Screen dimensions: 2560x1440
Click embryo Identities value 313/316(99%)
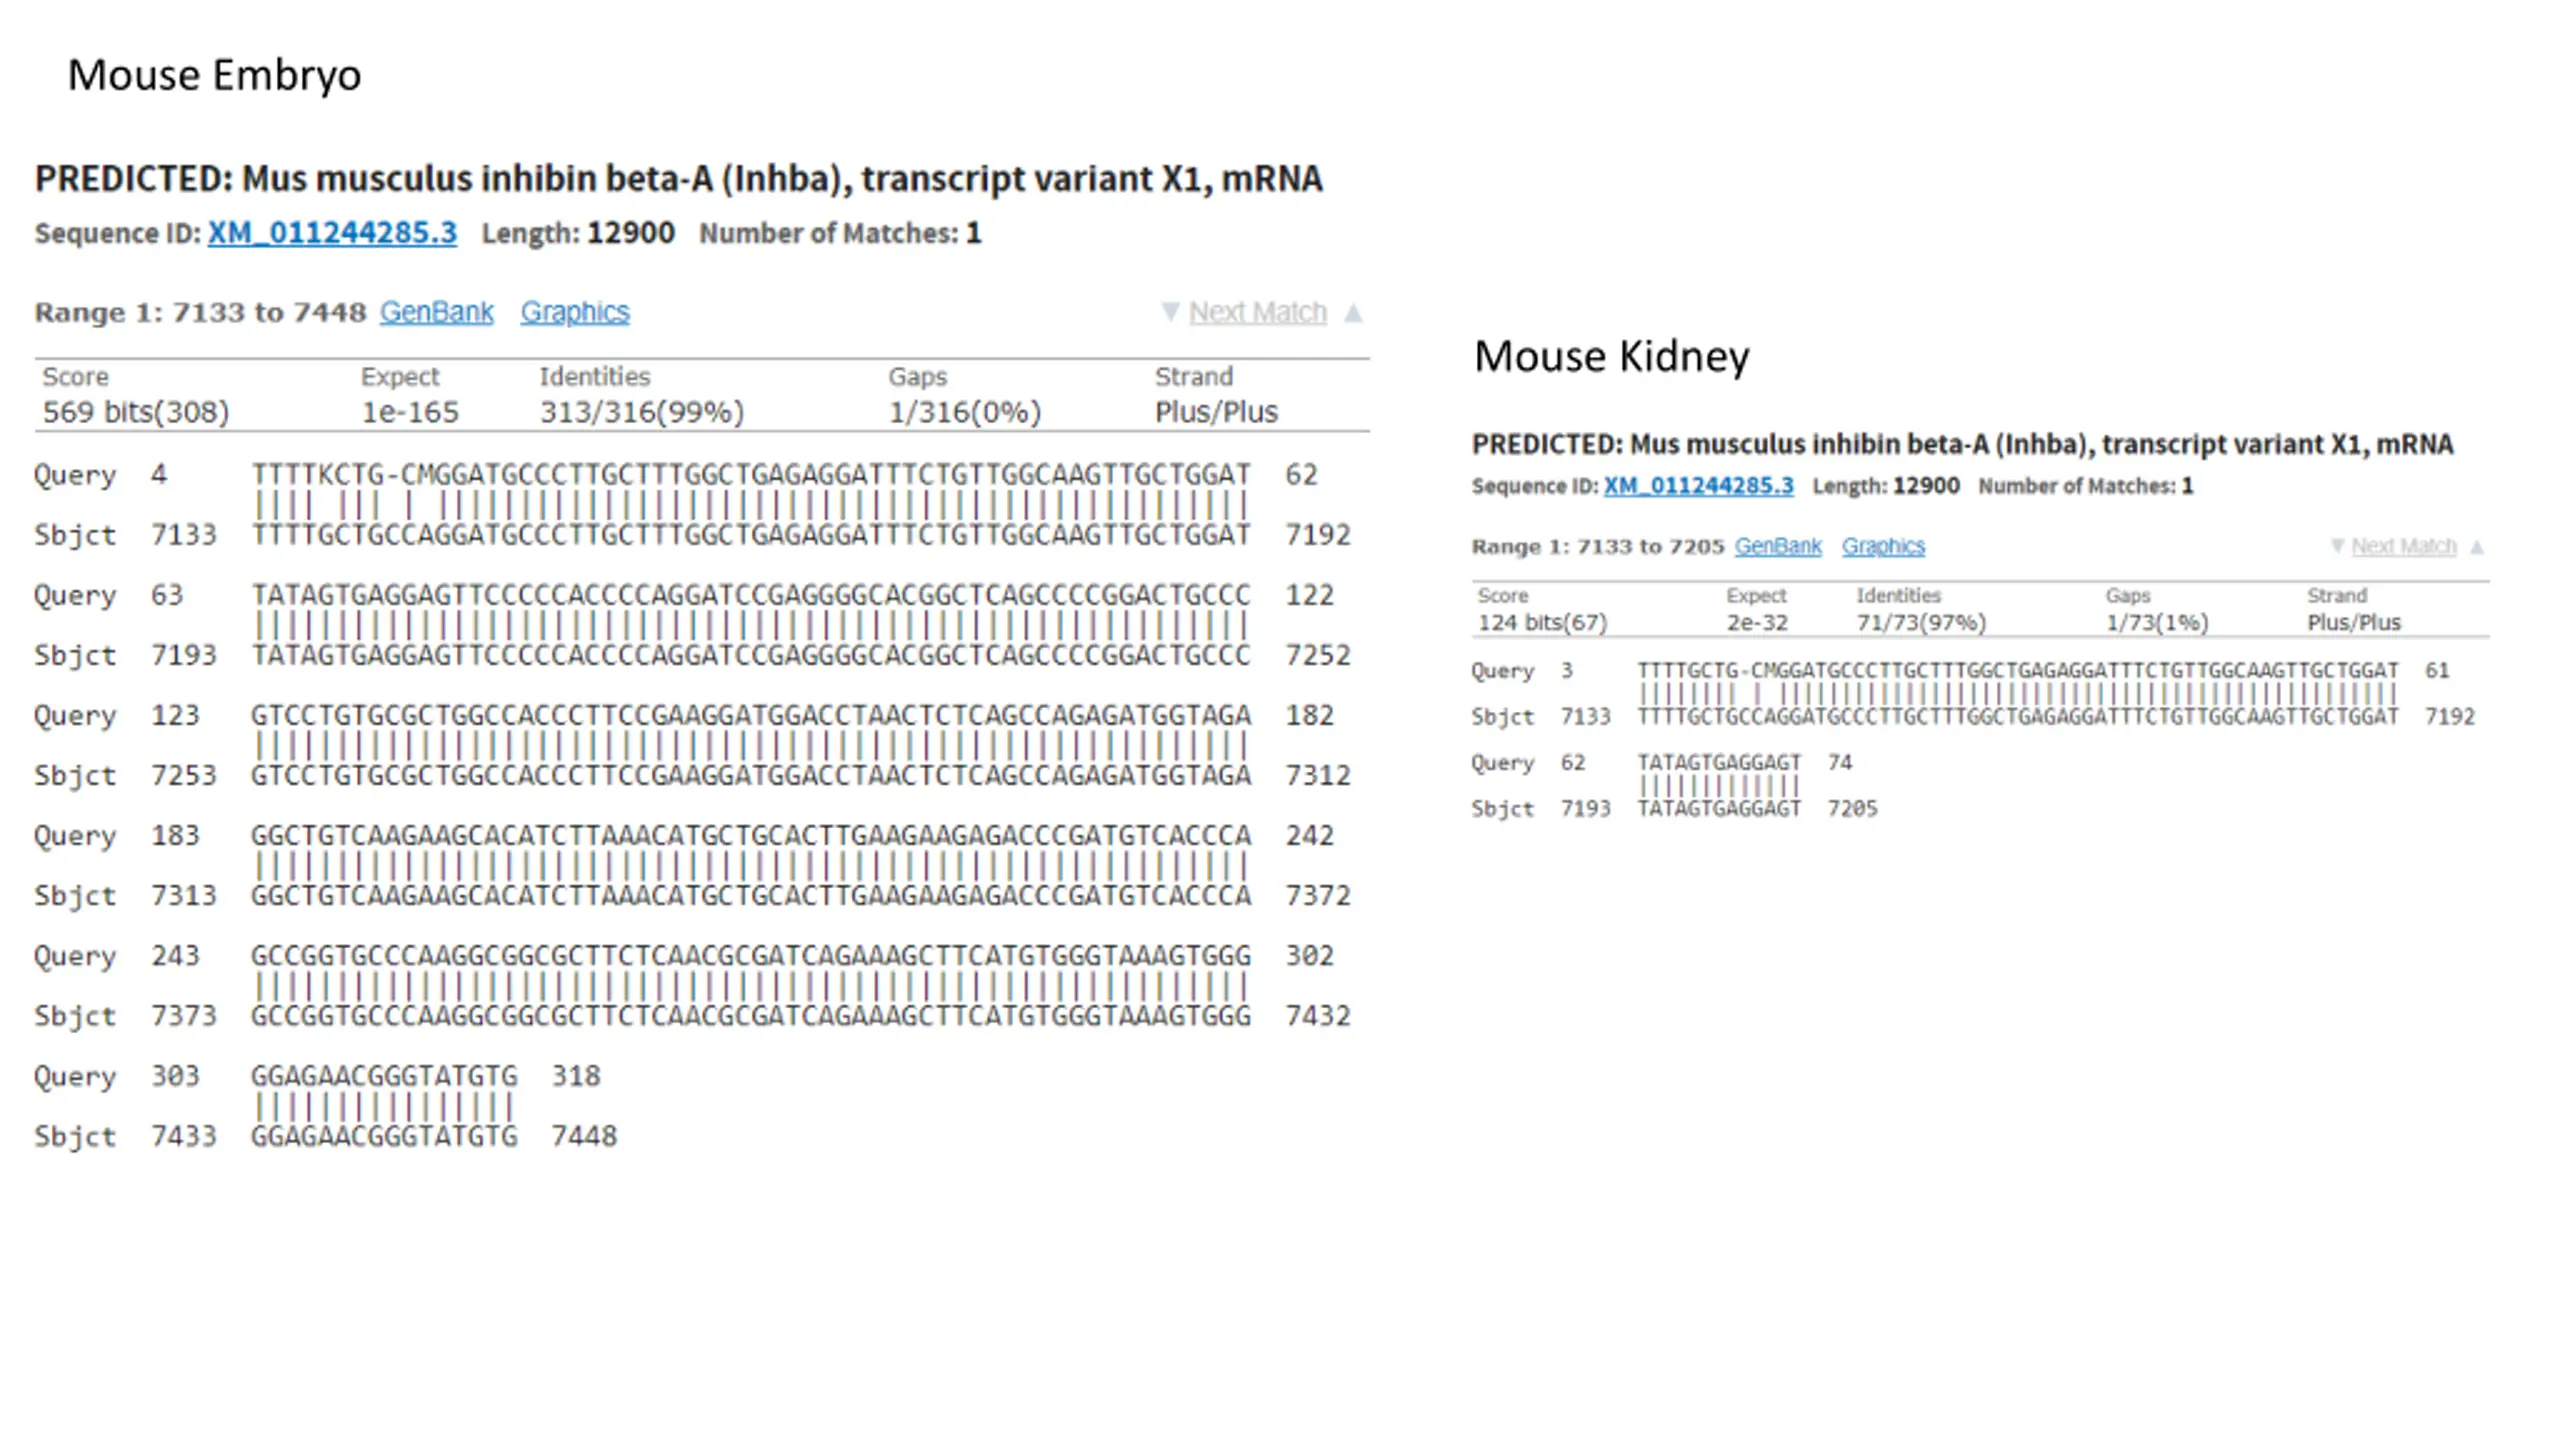642,412
